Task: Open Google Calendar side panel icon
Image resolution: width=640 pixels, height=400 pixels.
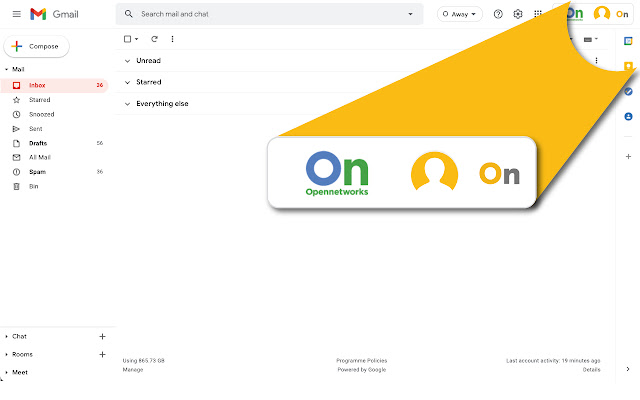Action: pyautogui.click(x=628, y=41)
